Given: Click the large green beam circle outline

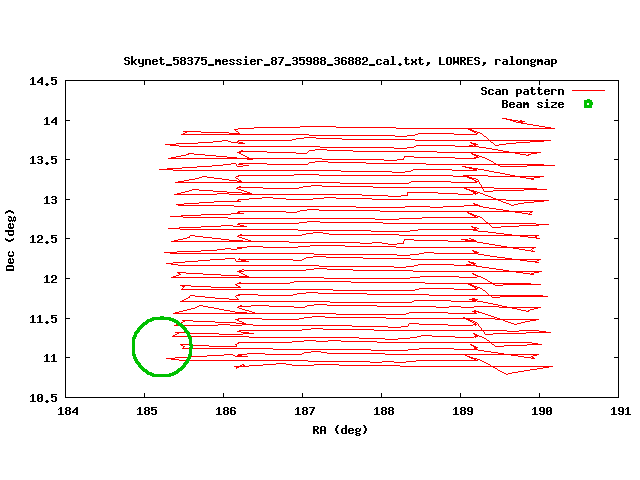Looking at the screenshot, I should pyautogui.click(x=162, y=347).
